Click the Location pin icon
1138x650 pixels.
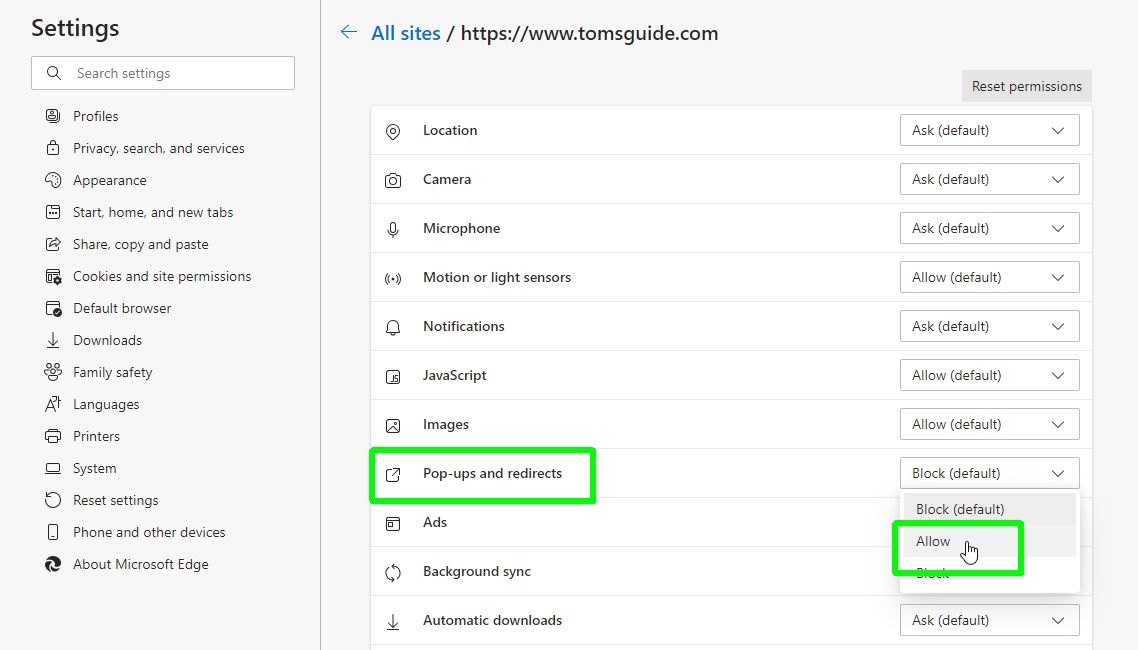tap(393, 130)
